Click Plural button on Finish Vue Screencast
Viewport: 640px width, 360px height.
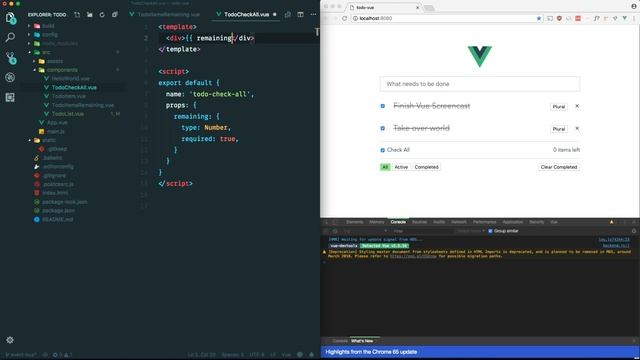[x=559, y=107]
